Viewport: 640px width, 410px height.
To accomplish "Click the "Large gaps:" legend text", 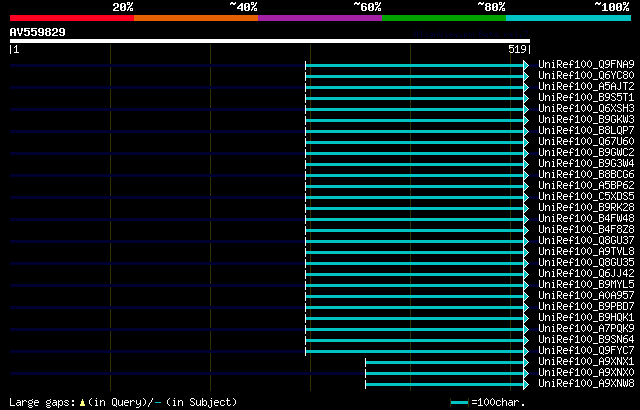I will pos(42,403).
